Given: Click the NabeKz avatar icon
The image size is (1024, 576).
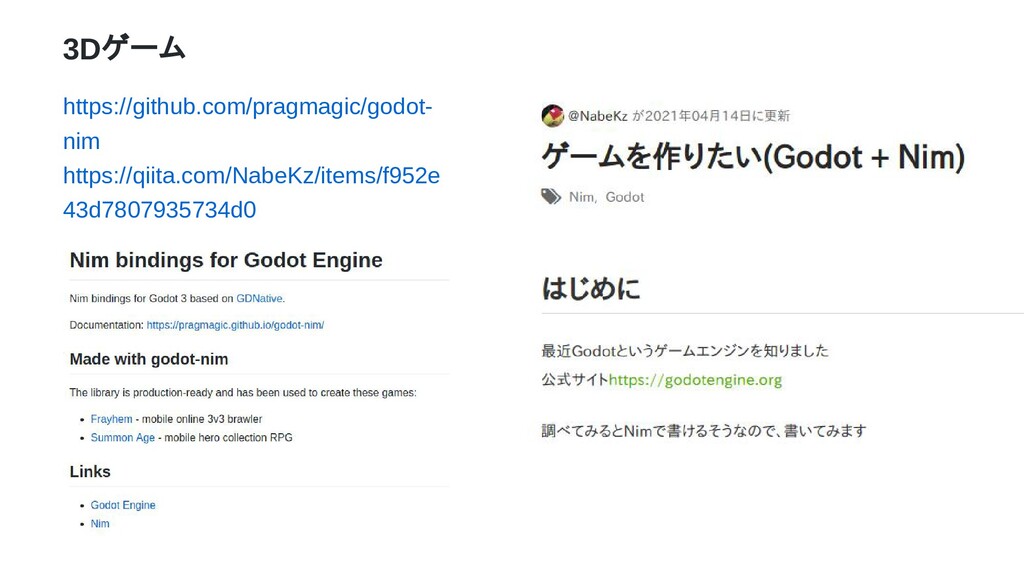Looking at the screenshot, I should pyautogui.click(x=552, y=116).
